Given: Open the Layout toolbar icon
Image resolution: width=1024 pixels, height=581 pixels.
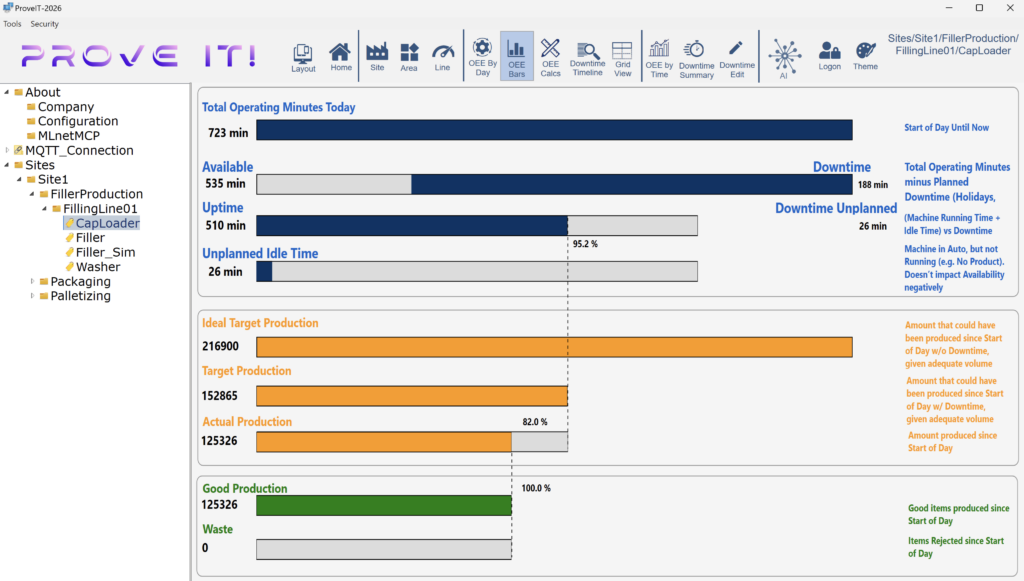Looking at the screenshot, I should (x=303, y=56).
